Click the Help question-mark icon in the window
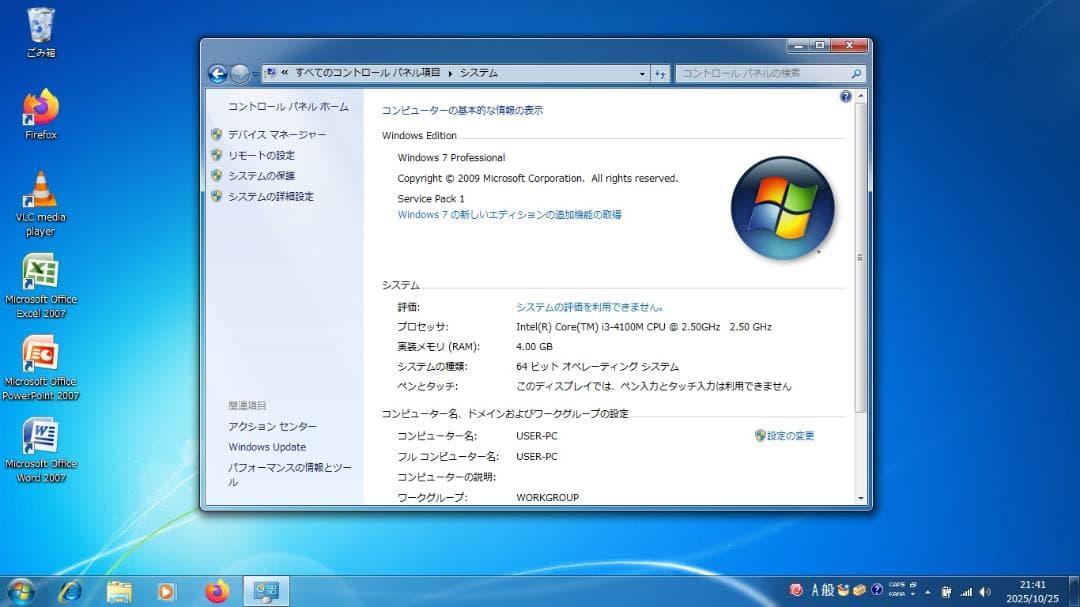This screenshot has width=1080, height=607. [x=845, y=96]
